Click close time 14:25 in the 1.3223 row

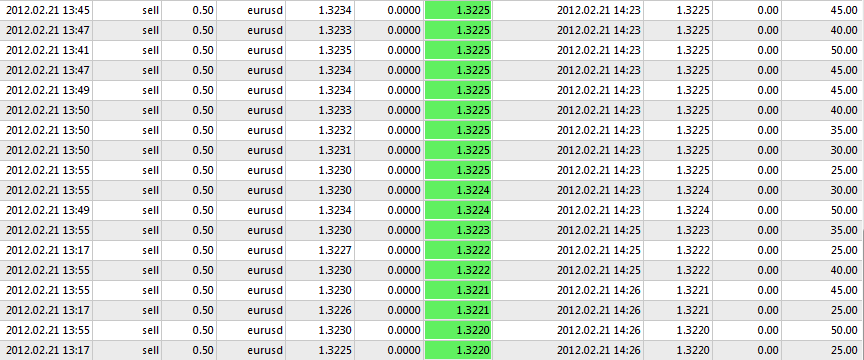599,230
